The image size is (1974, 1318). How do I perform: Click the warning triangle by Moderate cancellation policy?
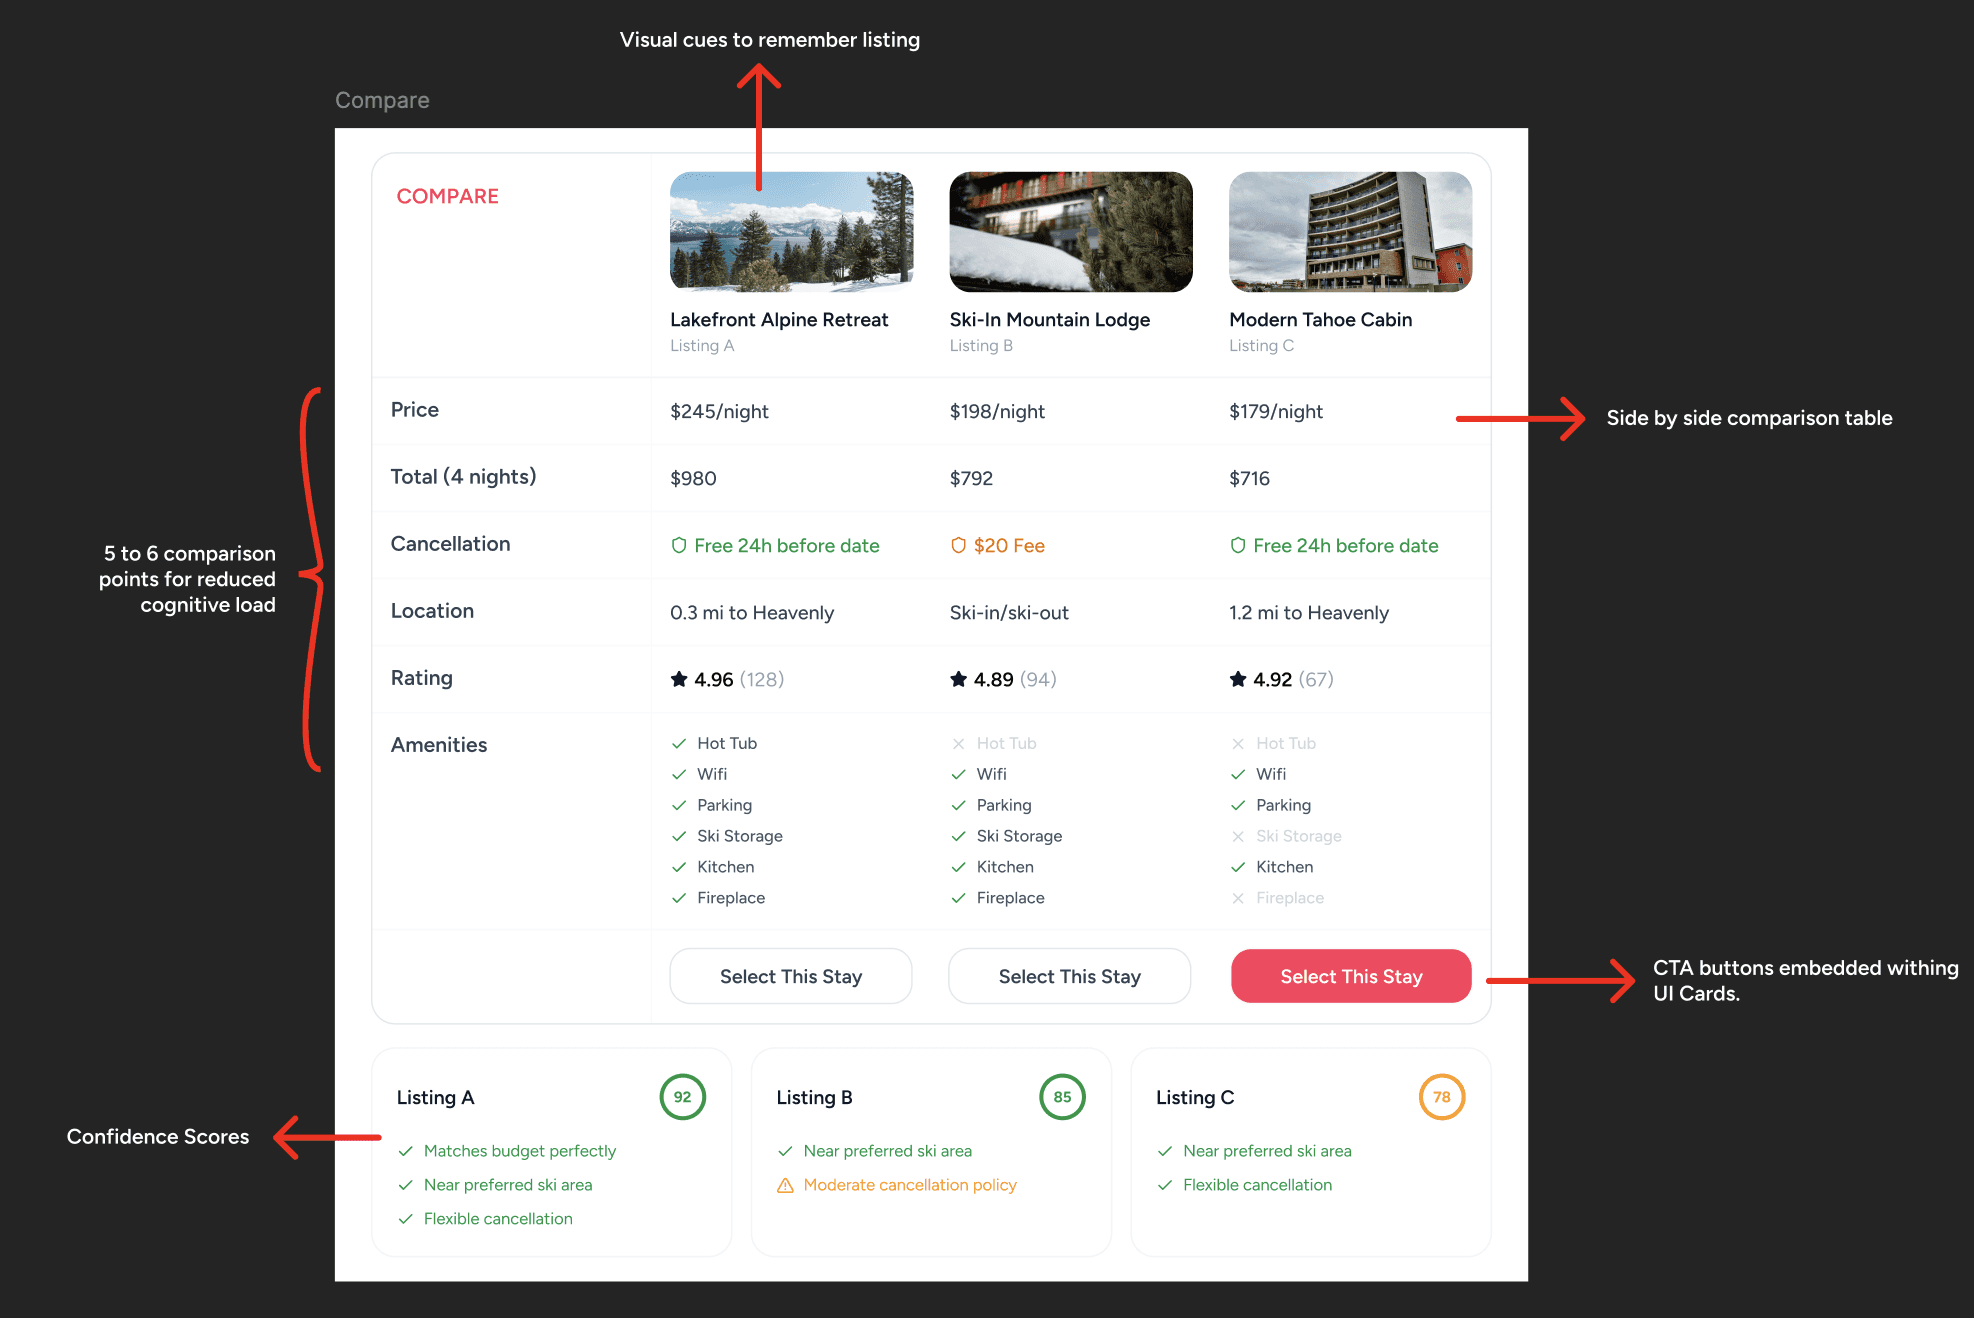(785, 1185)
